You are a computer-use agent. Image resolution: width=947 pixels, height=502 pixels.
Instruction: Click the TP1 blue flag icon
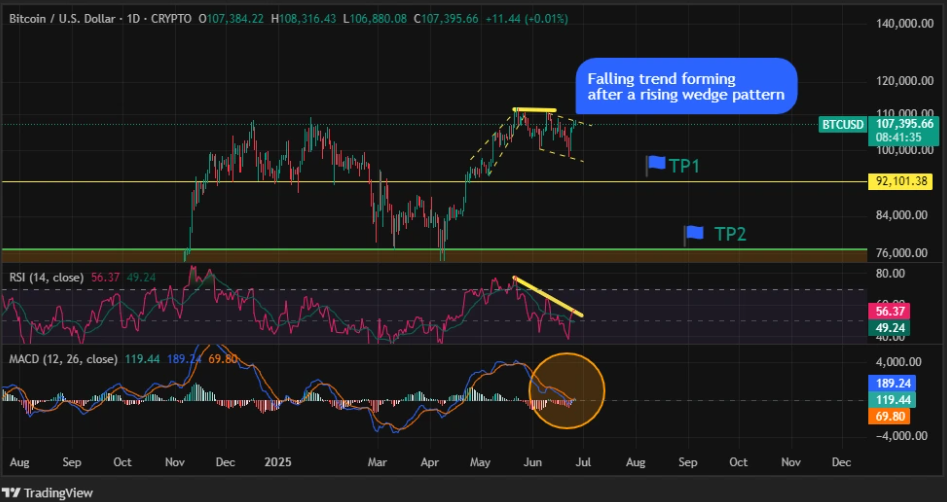(656, 164)
